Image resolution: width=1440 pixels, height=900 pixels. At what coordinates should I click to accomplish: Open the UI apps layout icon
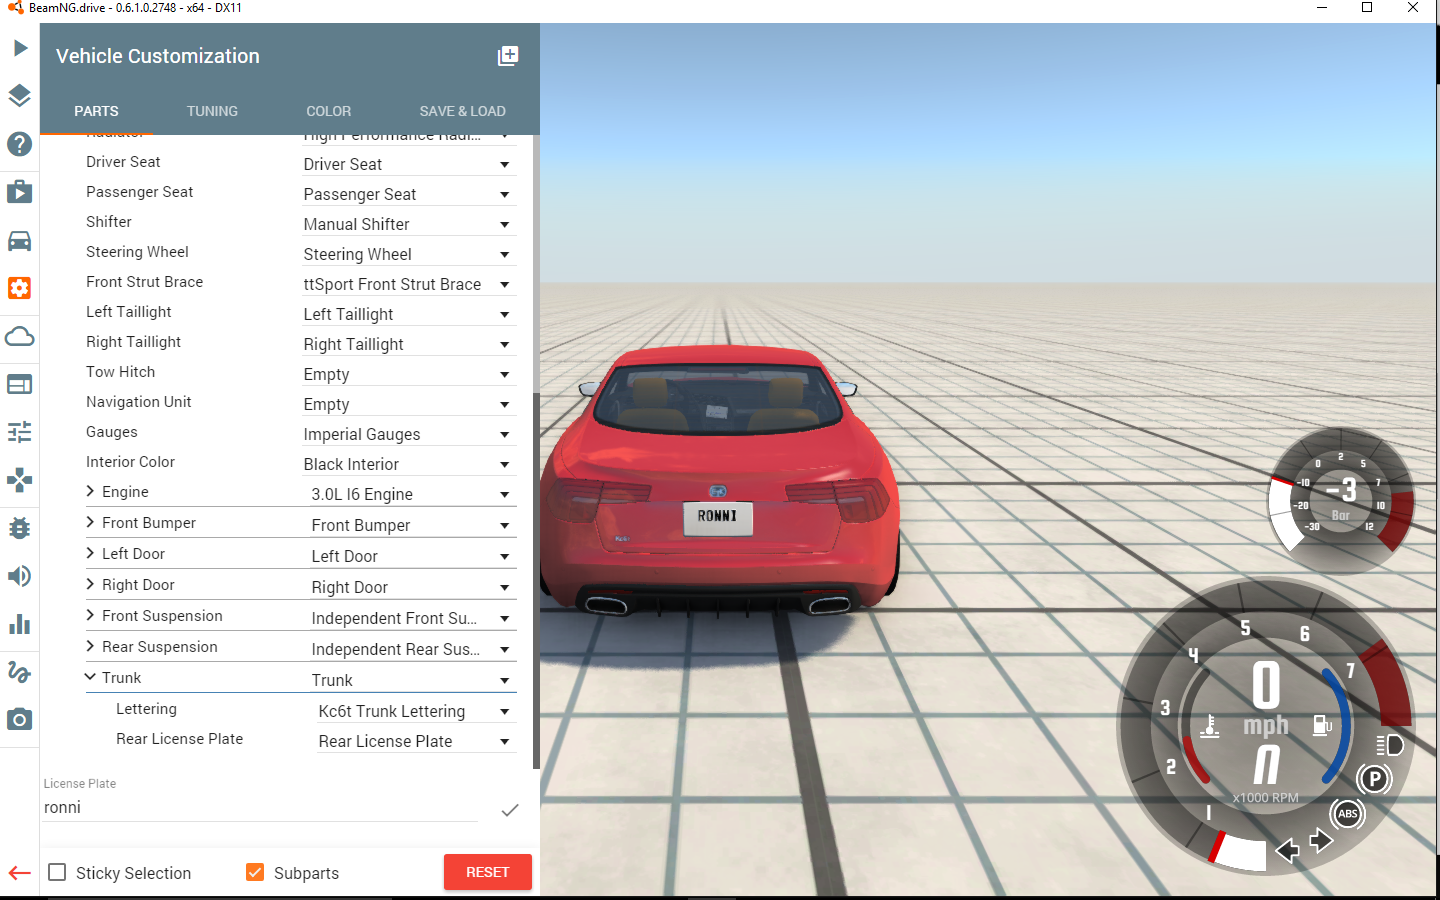tap(20, 384)
